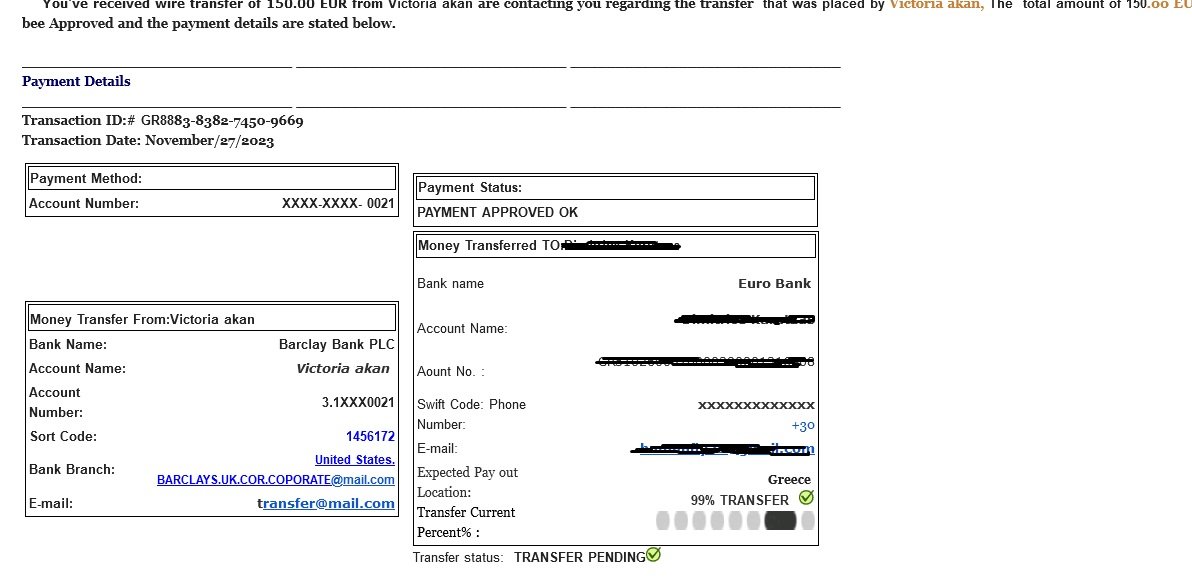The width and height of the screenshot is (1192, 577).
Task: Select Greece payout location value
Action: (789, 480)
